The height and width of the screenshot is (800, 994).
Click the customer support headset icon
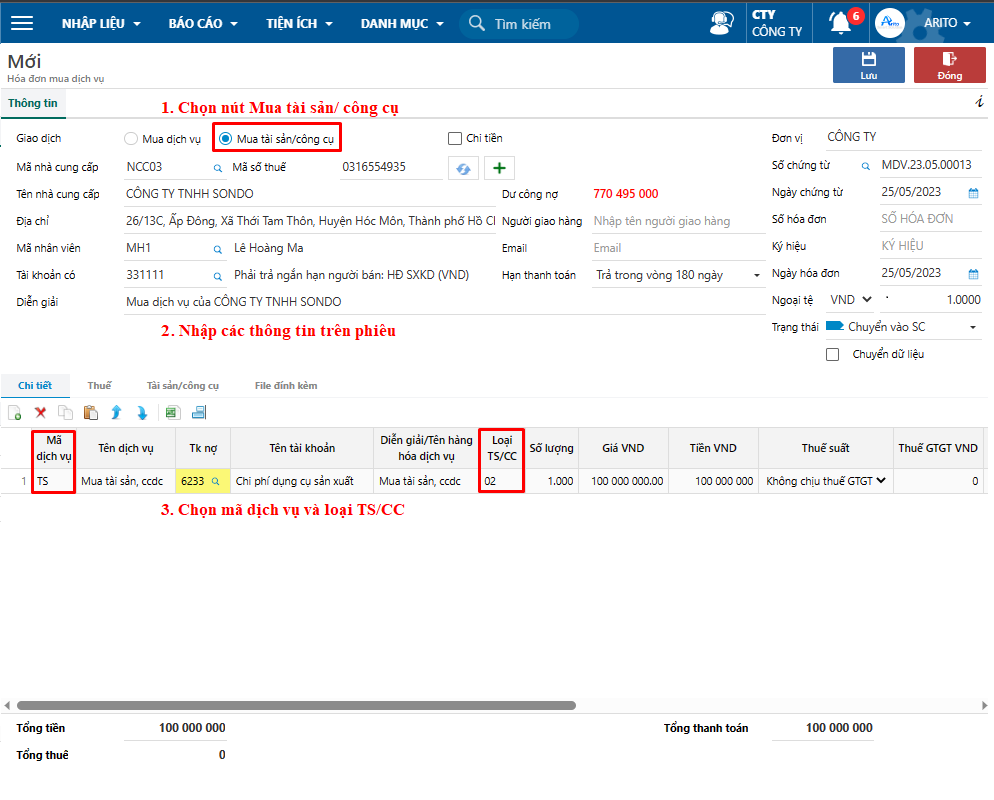tap(720, 23)
